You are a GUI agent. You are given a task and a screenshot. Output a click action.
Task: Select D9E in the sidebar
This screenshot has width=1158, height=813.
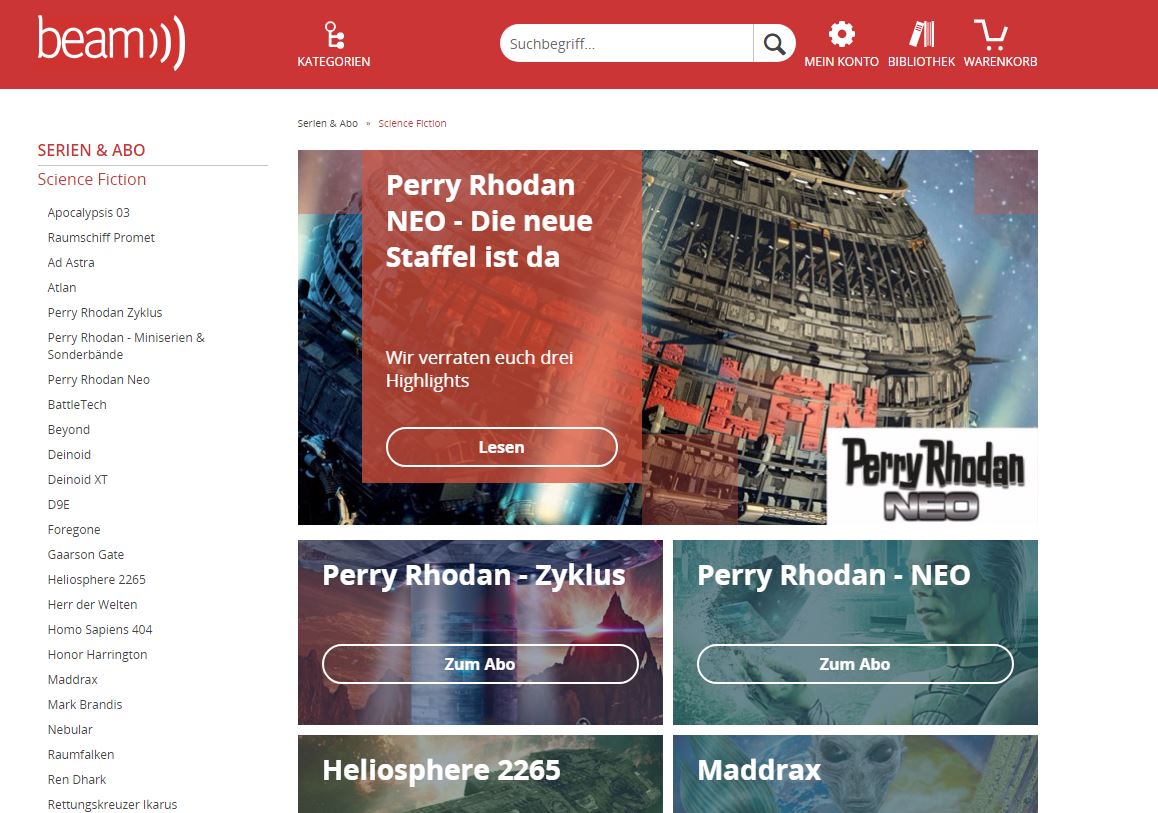tap(58, 505)
